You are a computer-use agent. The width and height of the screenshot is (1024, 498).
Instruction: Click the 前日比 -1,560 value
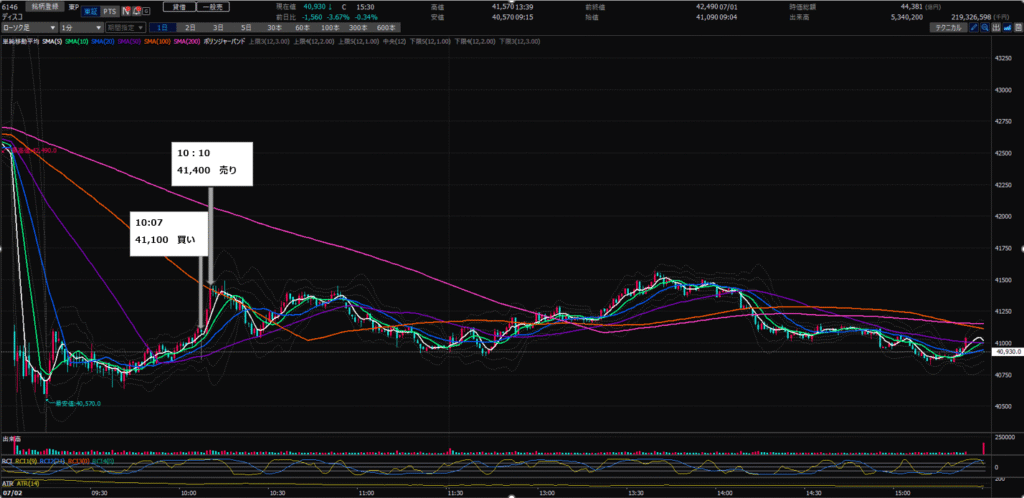(313, 16)
